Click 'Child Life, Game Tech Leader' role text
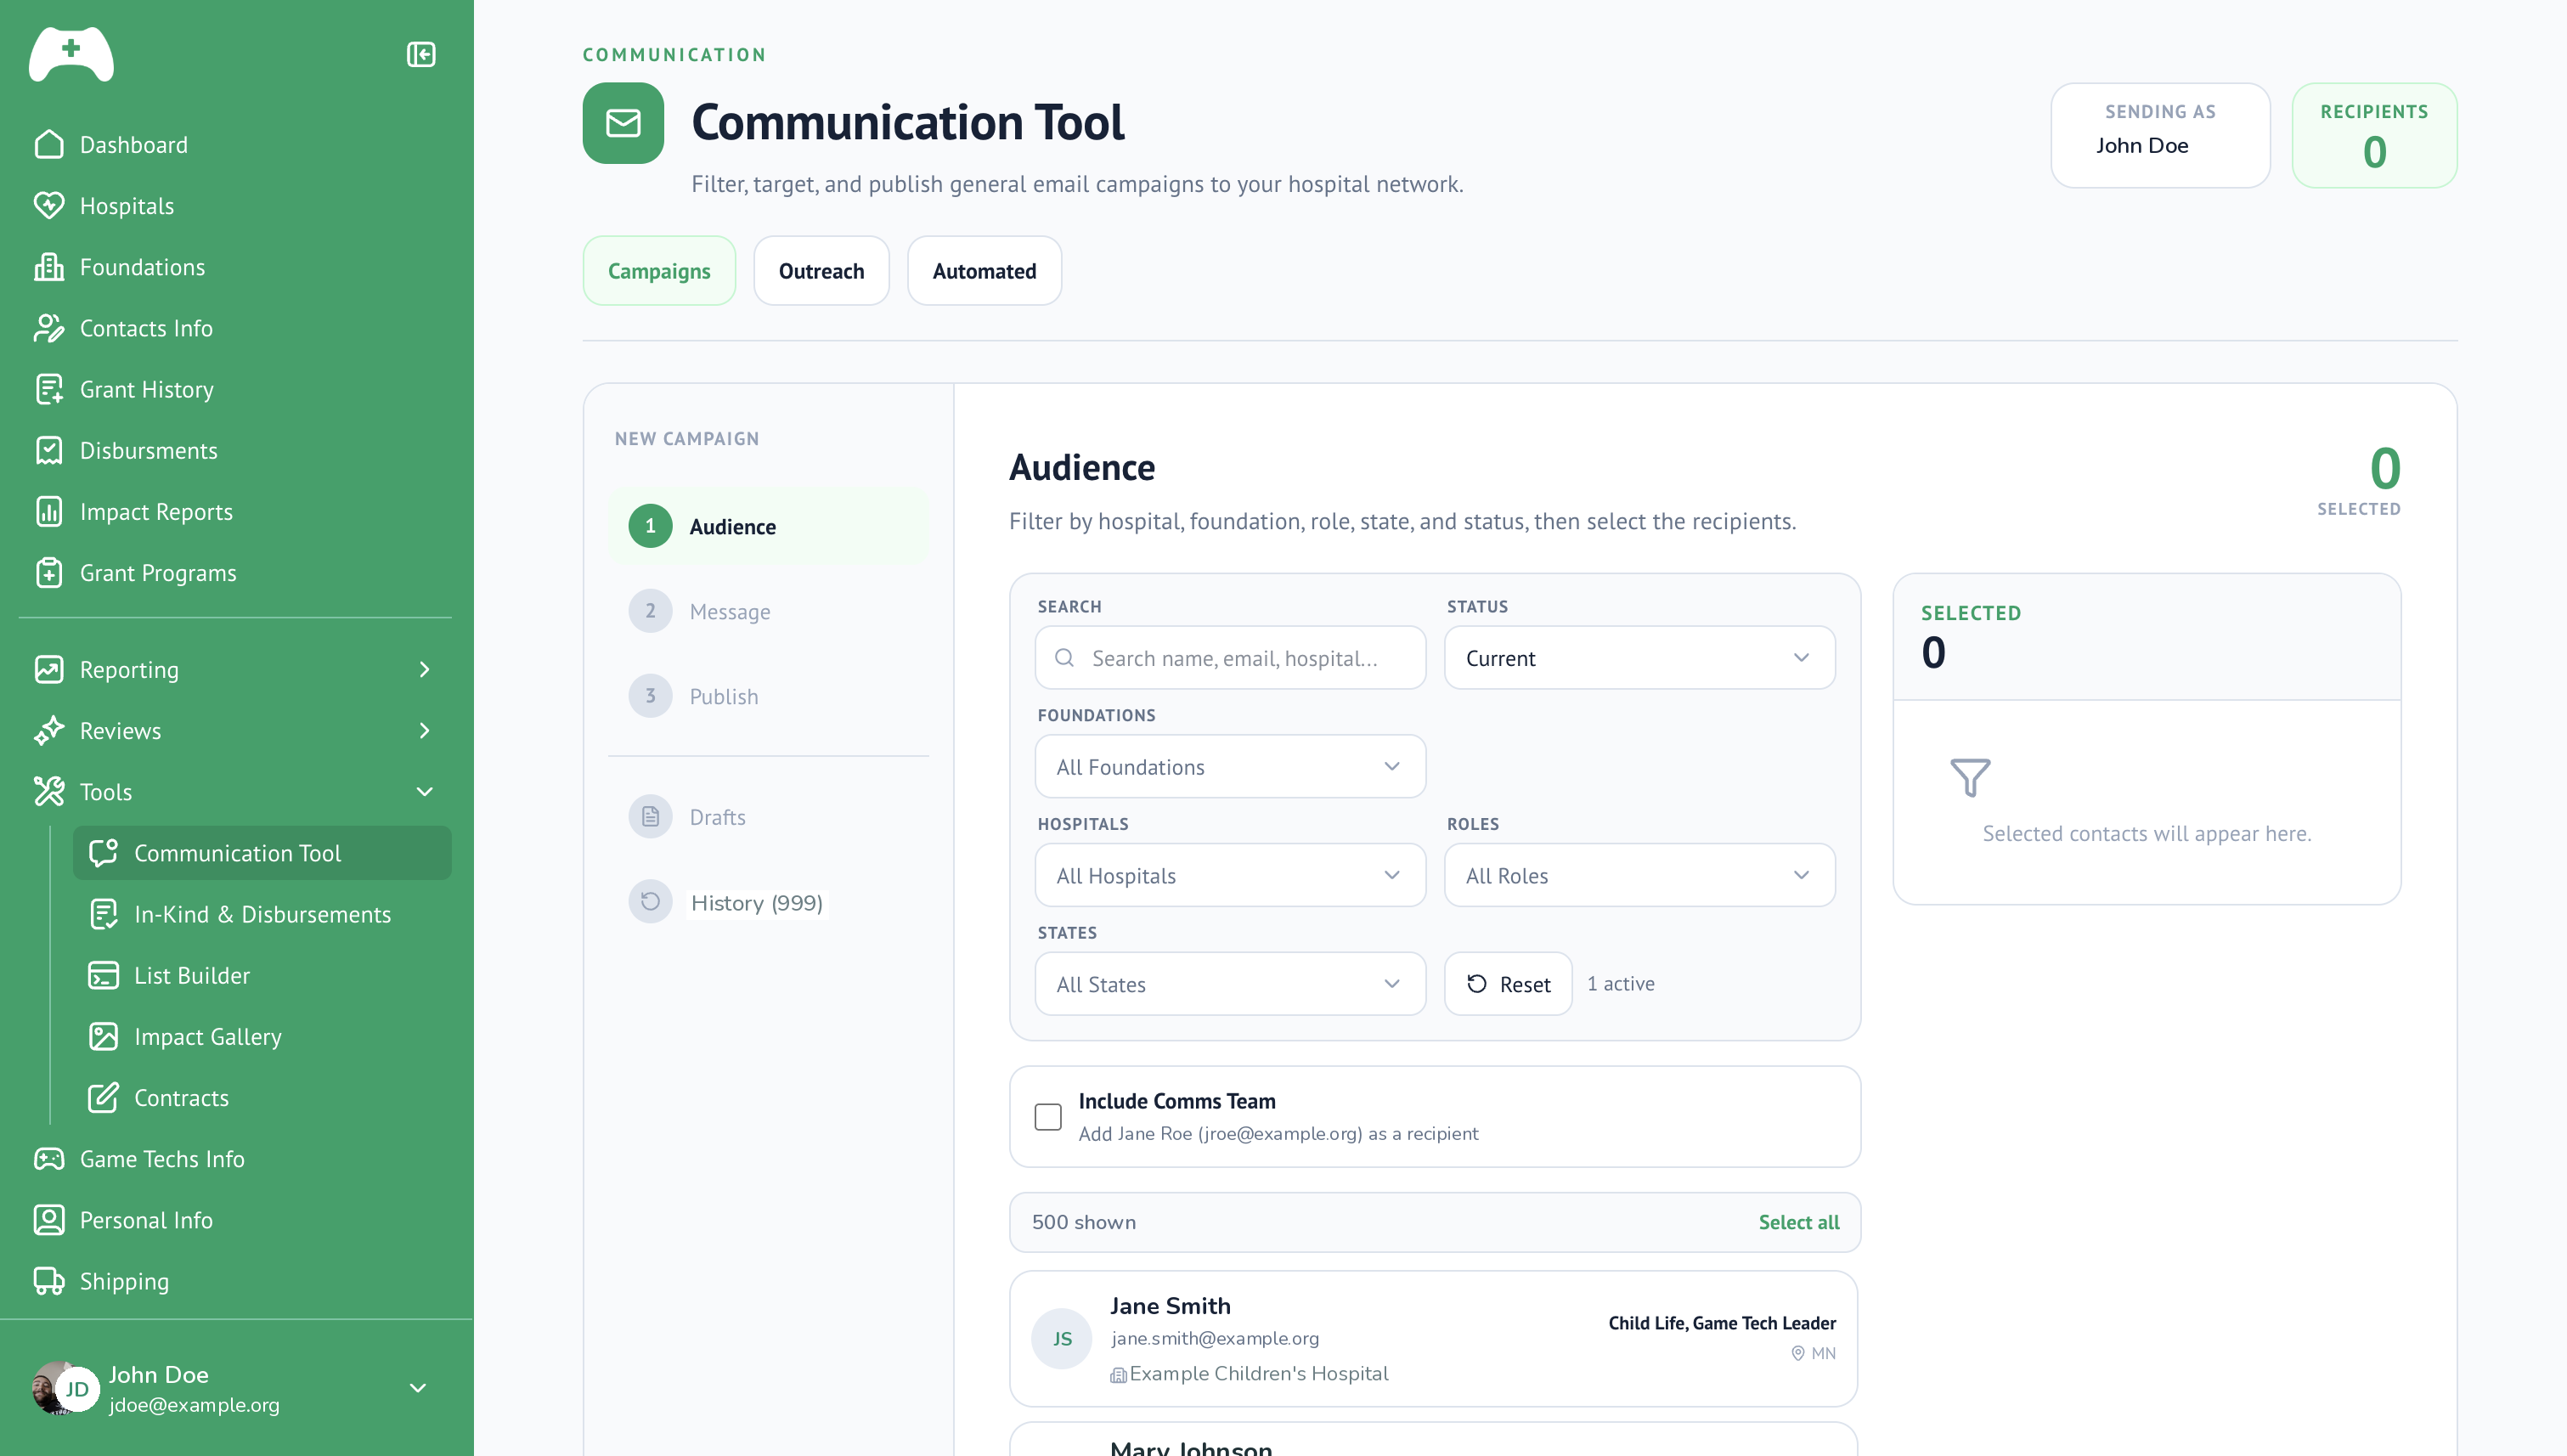Screen dimensions: 2567x1456 [1722, 1323]
